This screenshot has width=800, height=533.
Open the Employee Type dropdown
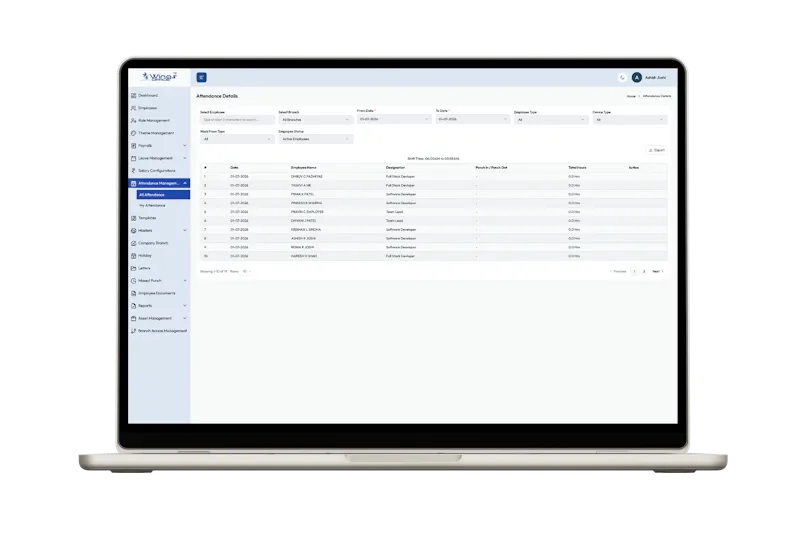551,120
